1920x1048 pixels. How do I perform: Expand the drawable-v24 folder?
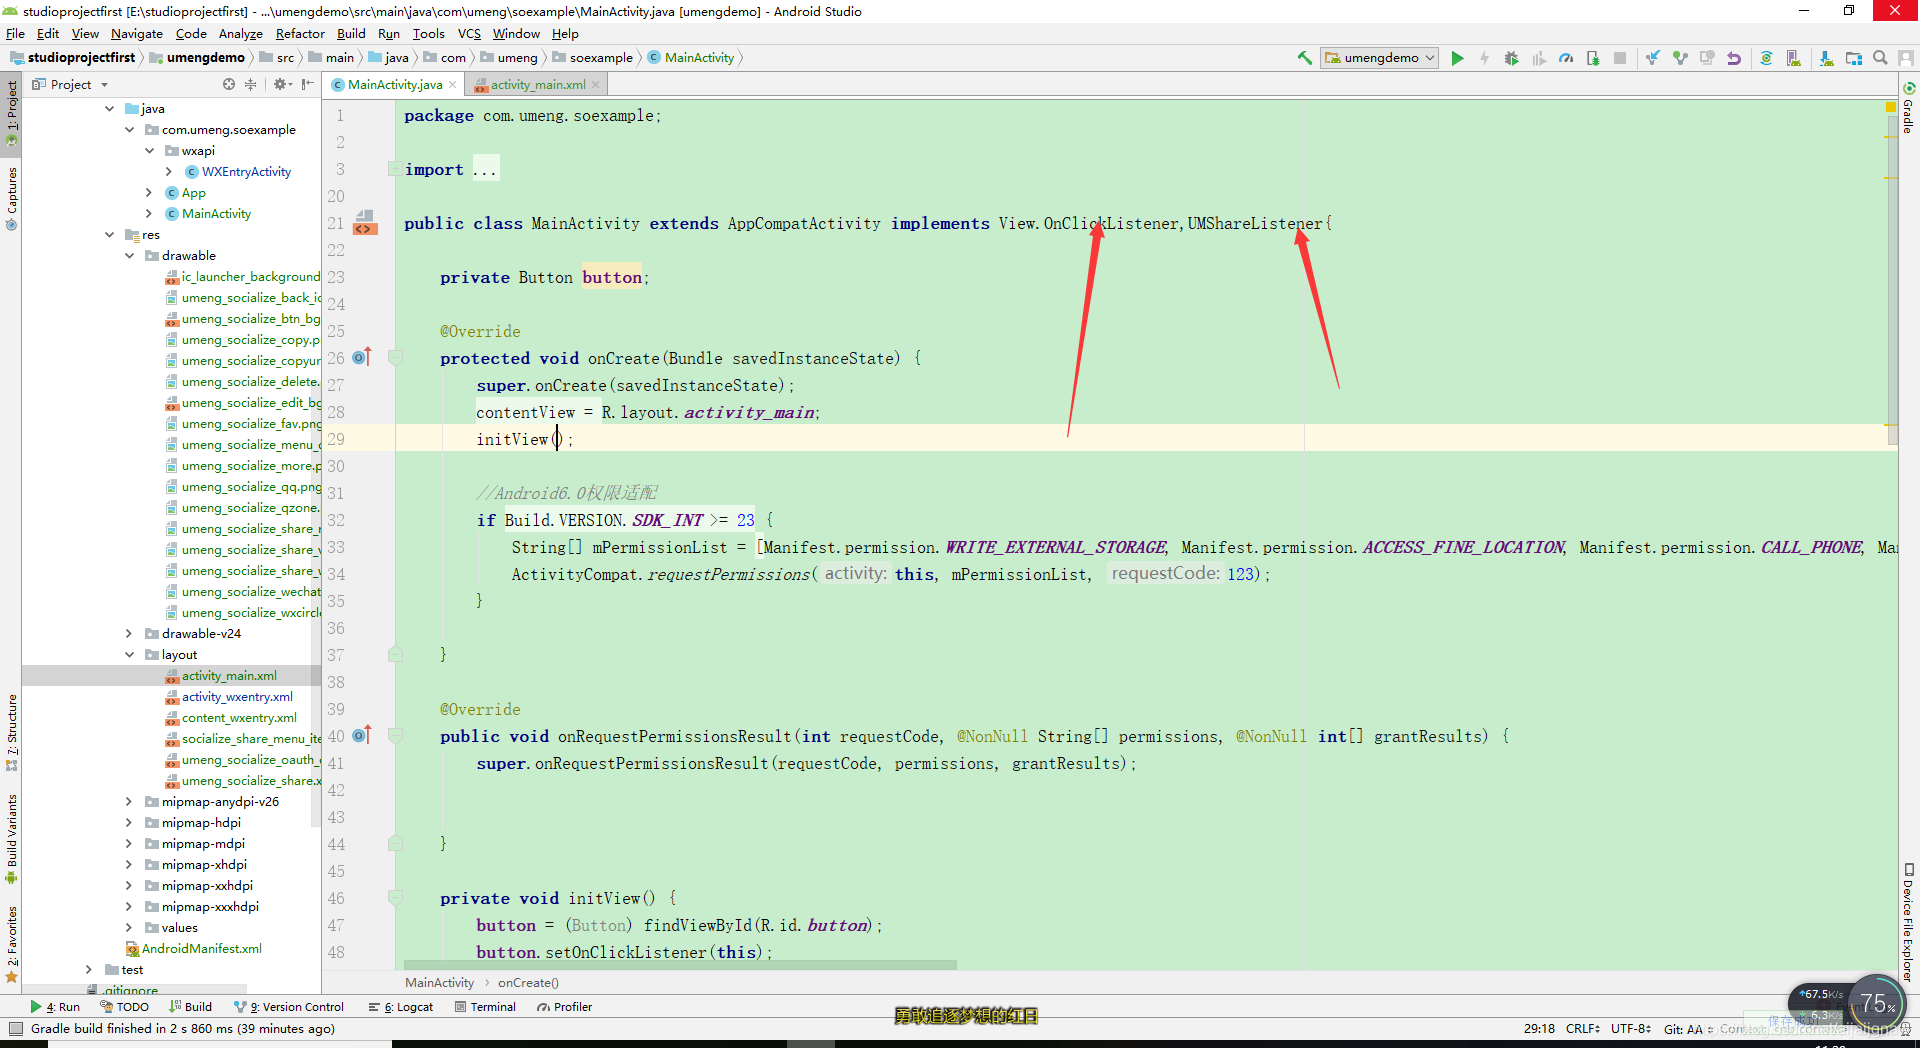click(129, 634)
